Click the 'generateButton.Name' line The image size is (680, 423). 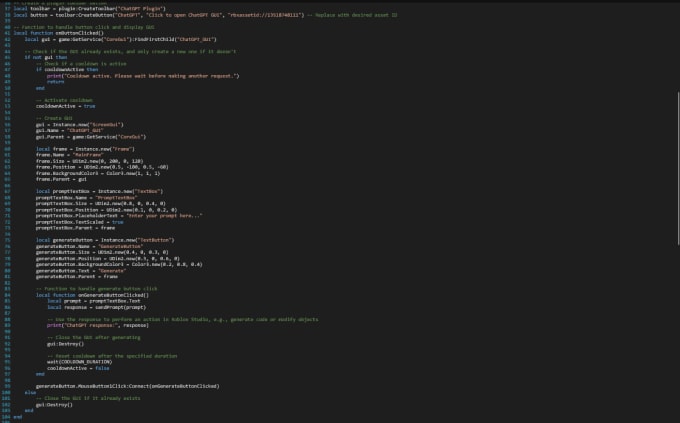(89, 246)
